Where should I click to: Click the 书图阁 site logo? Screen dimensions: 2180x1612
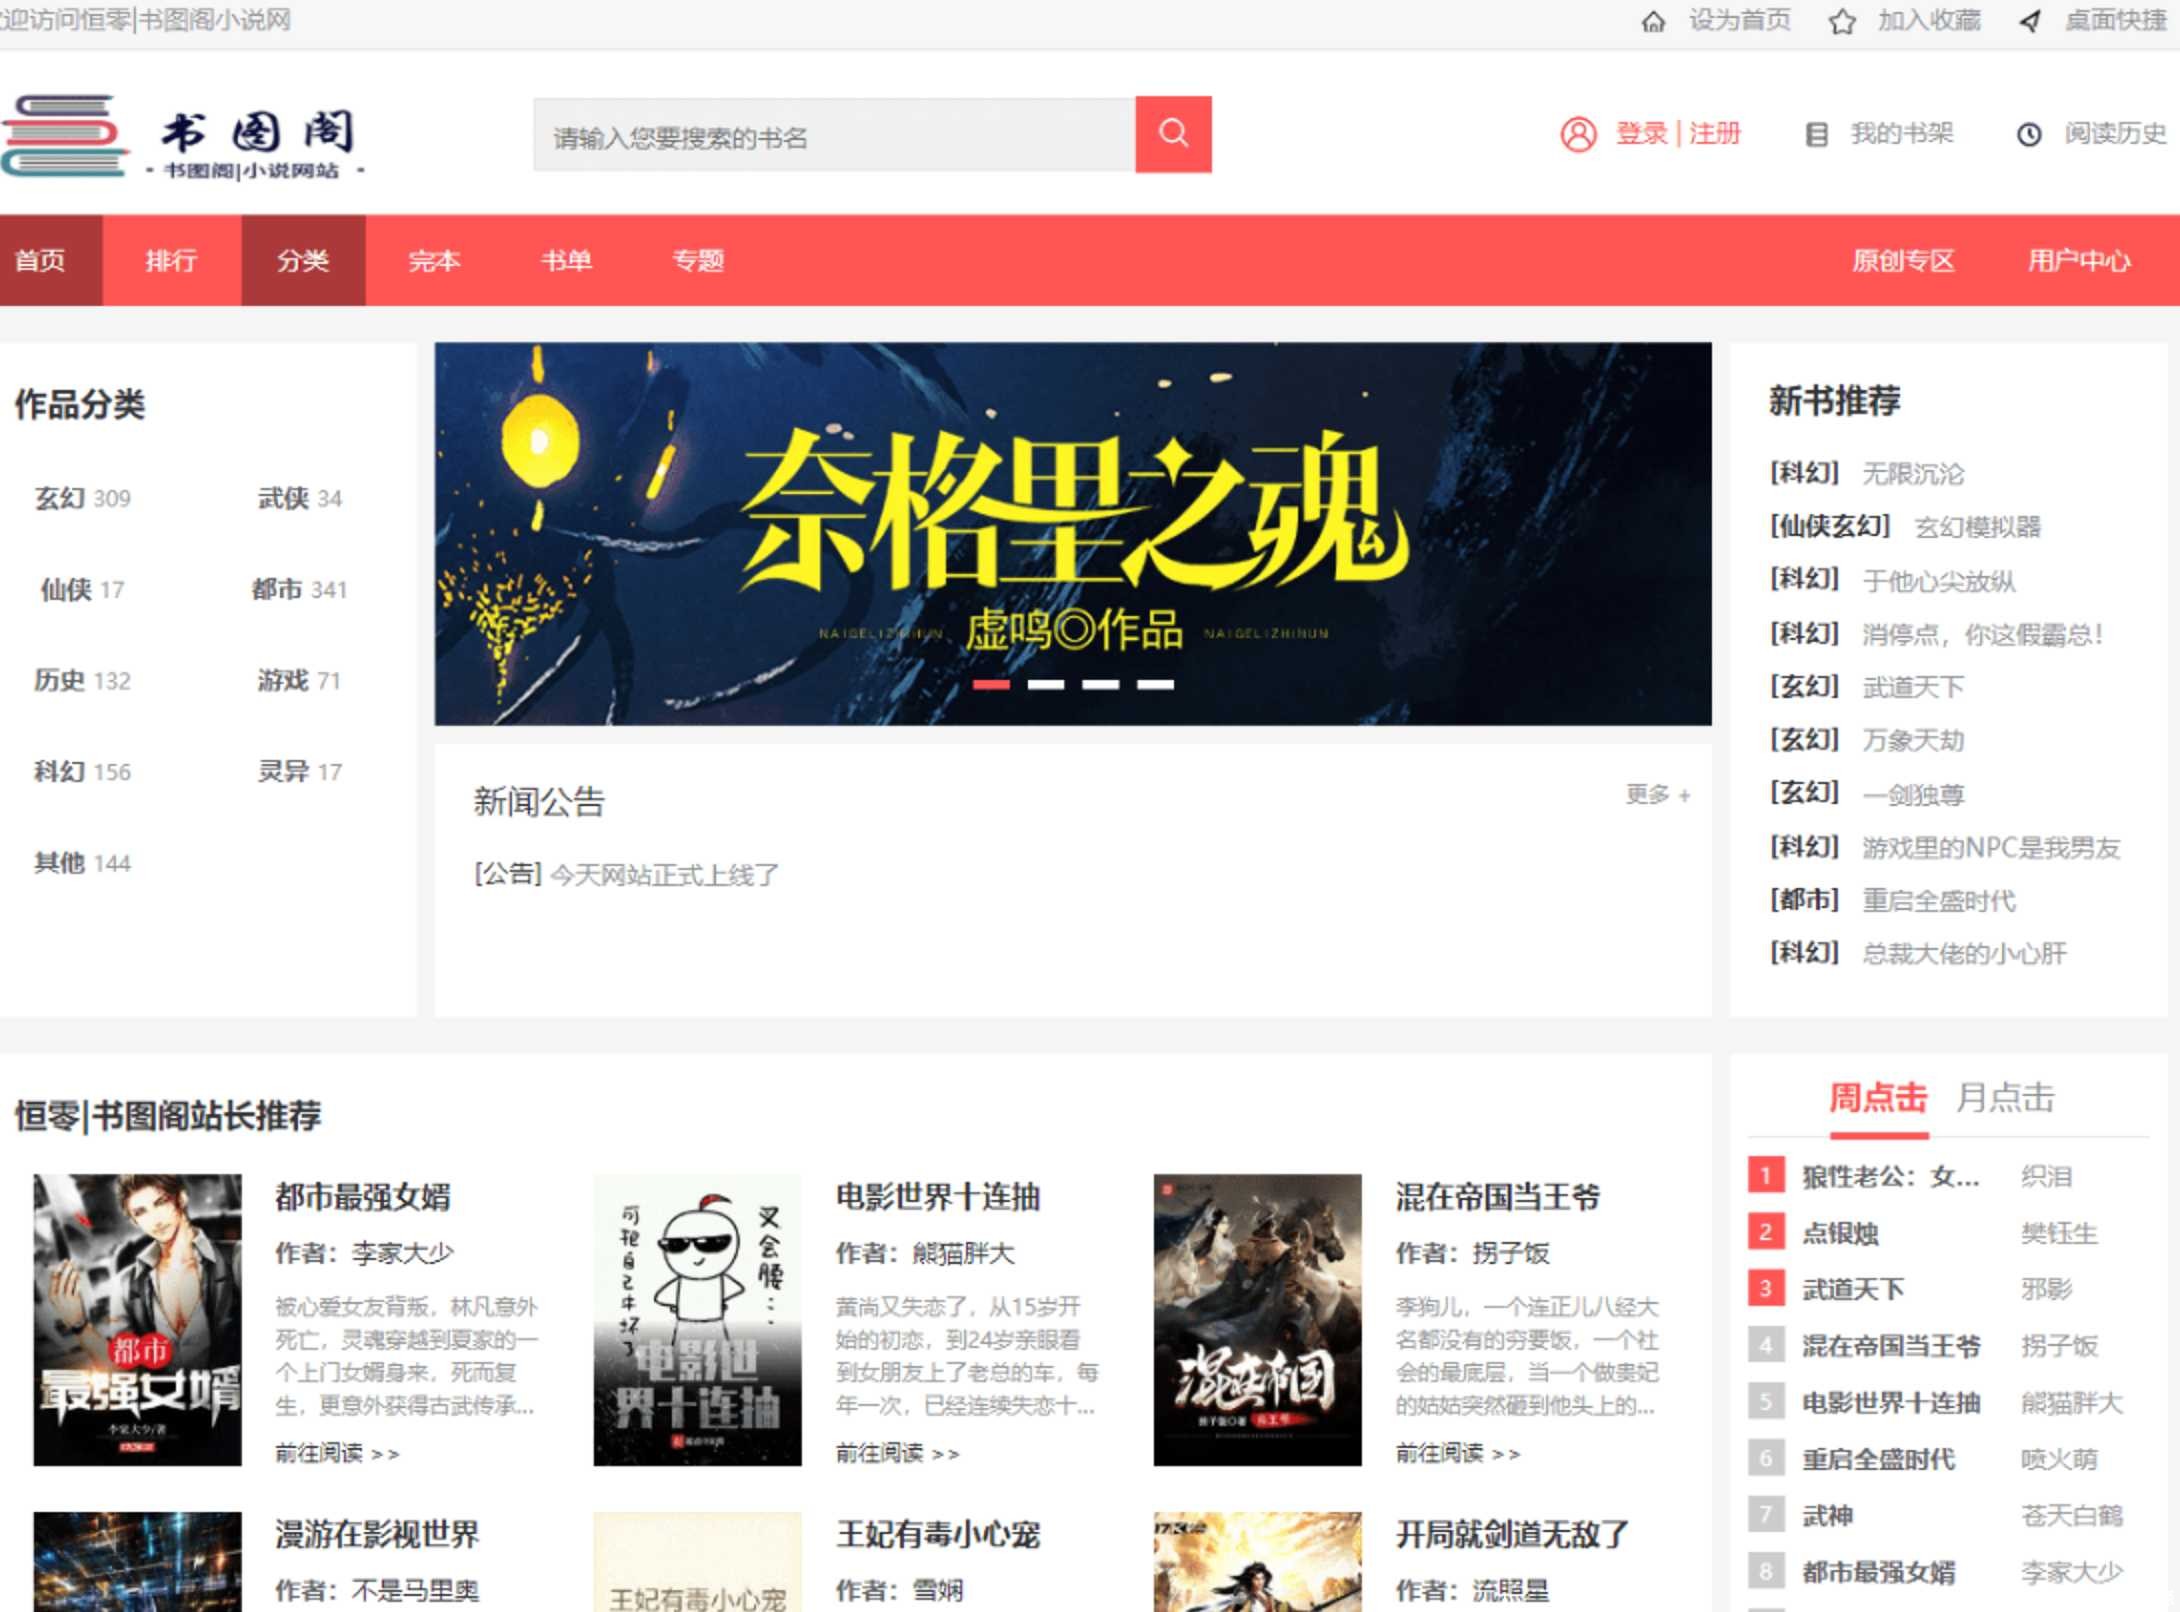pos(185,138)
